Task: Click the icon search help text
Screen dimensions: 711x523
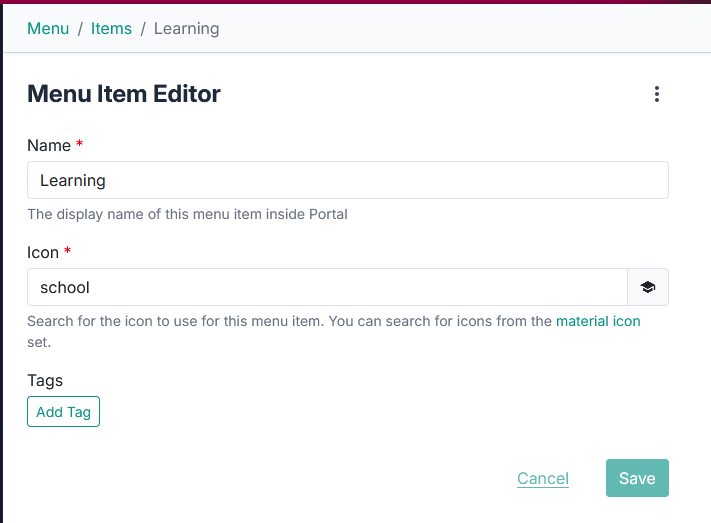Action: coord(290,321)
